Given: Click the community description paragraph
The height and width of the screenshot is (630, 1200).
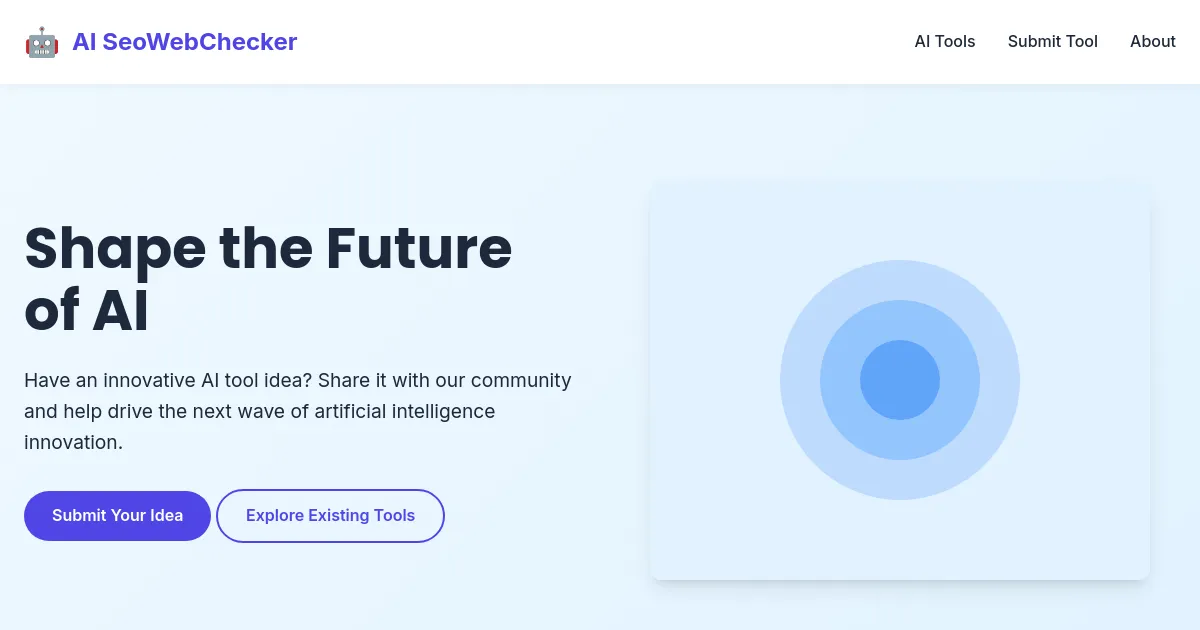Looking at the screenshot, I should 297,410.
